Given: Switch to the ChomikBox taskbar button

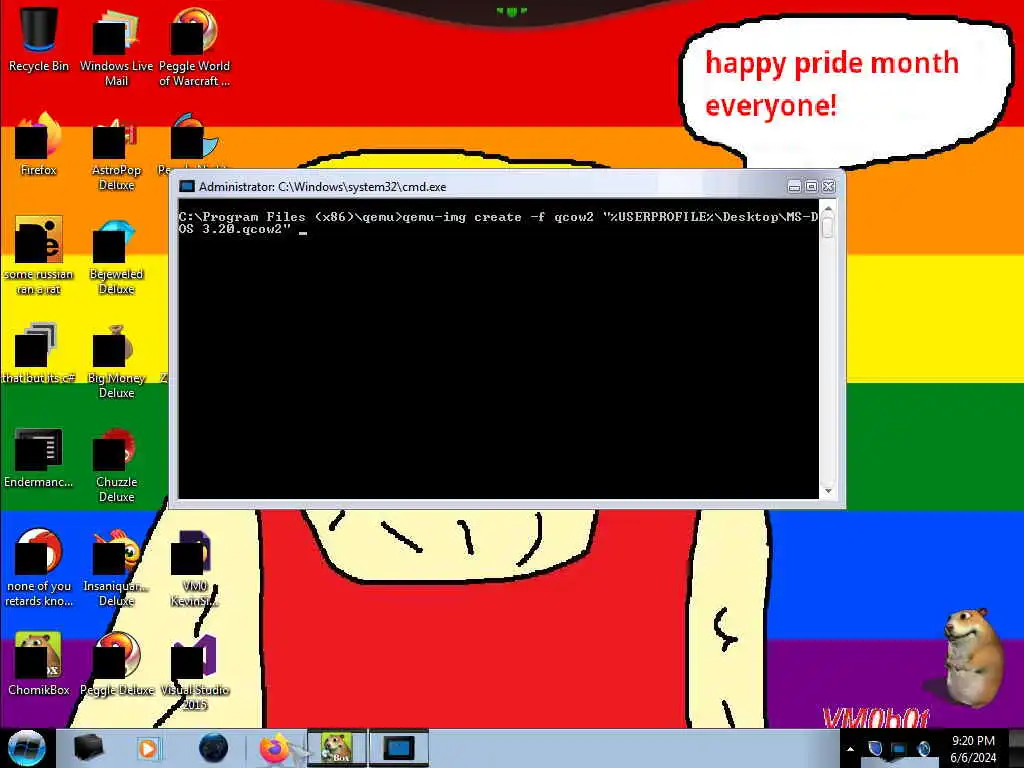Looking at the screenshot, I should [x=337, y=748].
